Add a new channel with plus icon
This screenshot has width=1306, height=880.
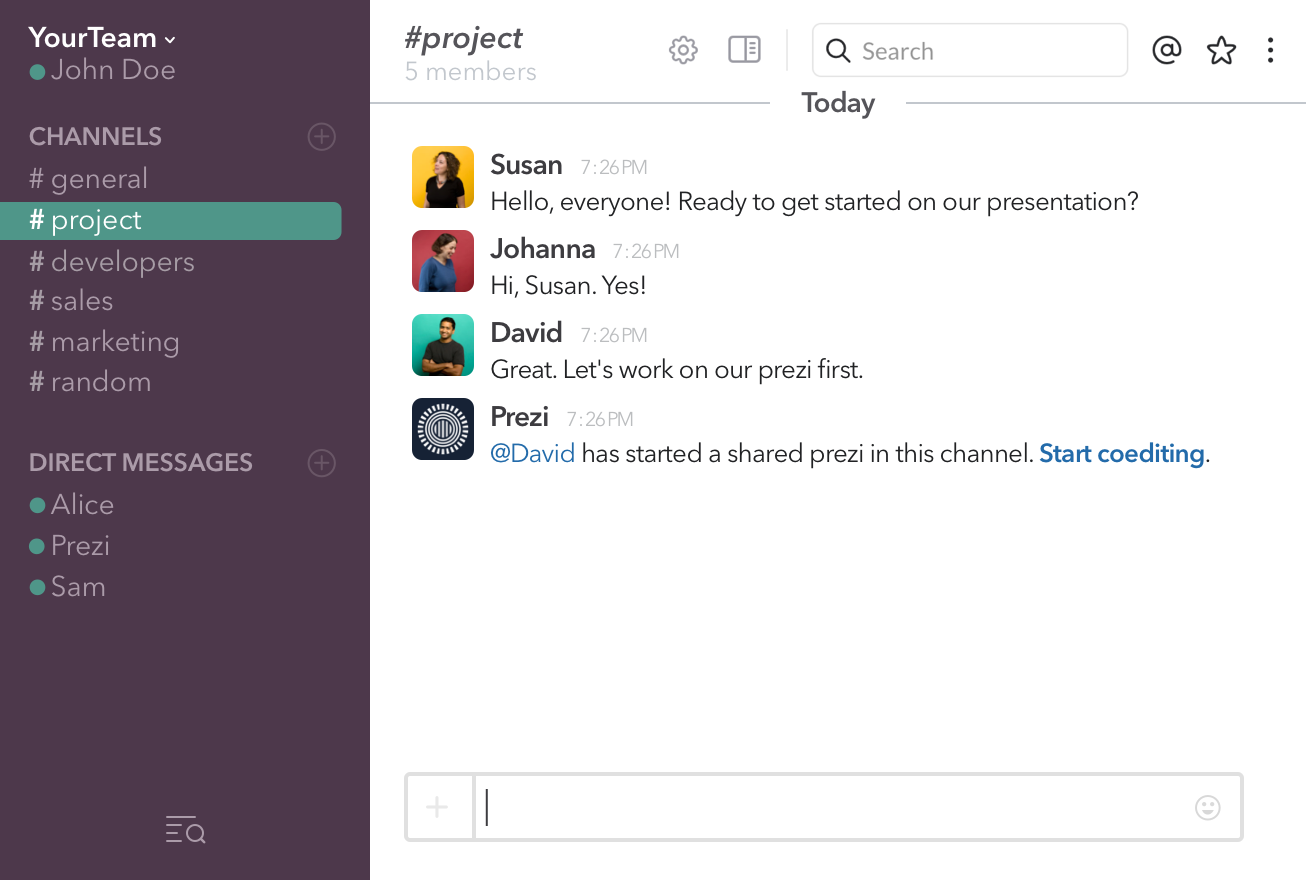321,137
